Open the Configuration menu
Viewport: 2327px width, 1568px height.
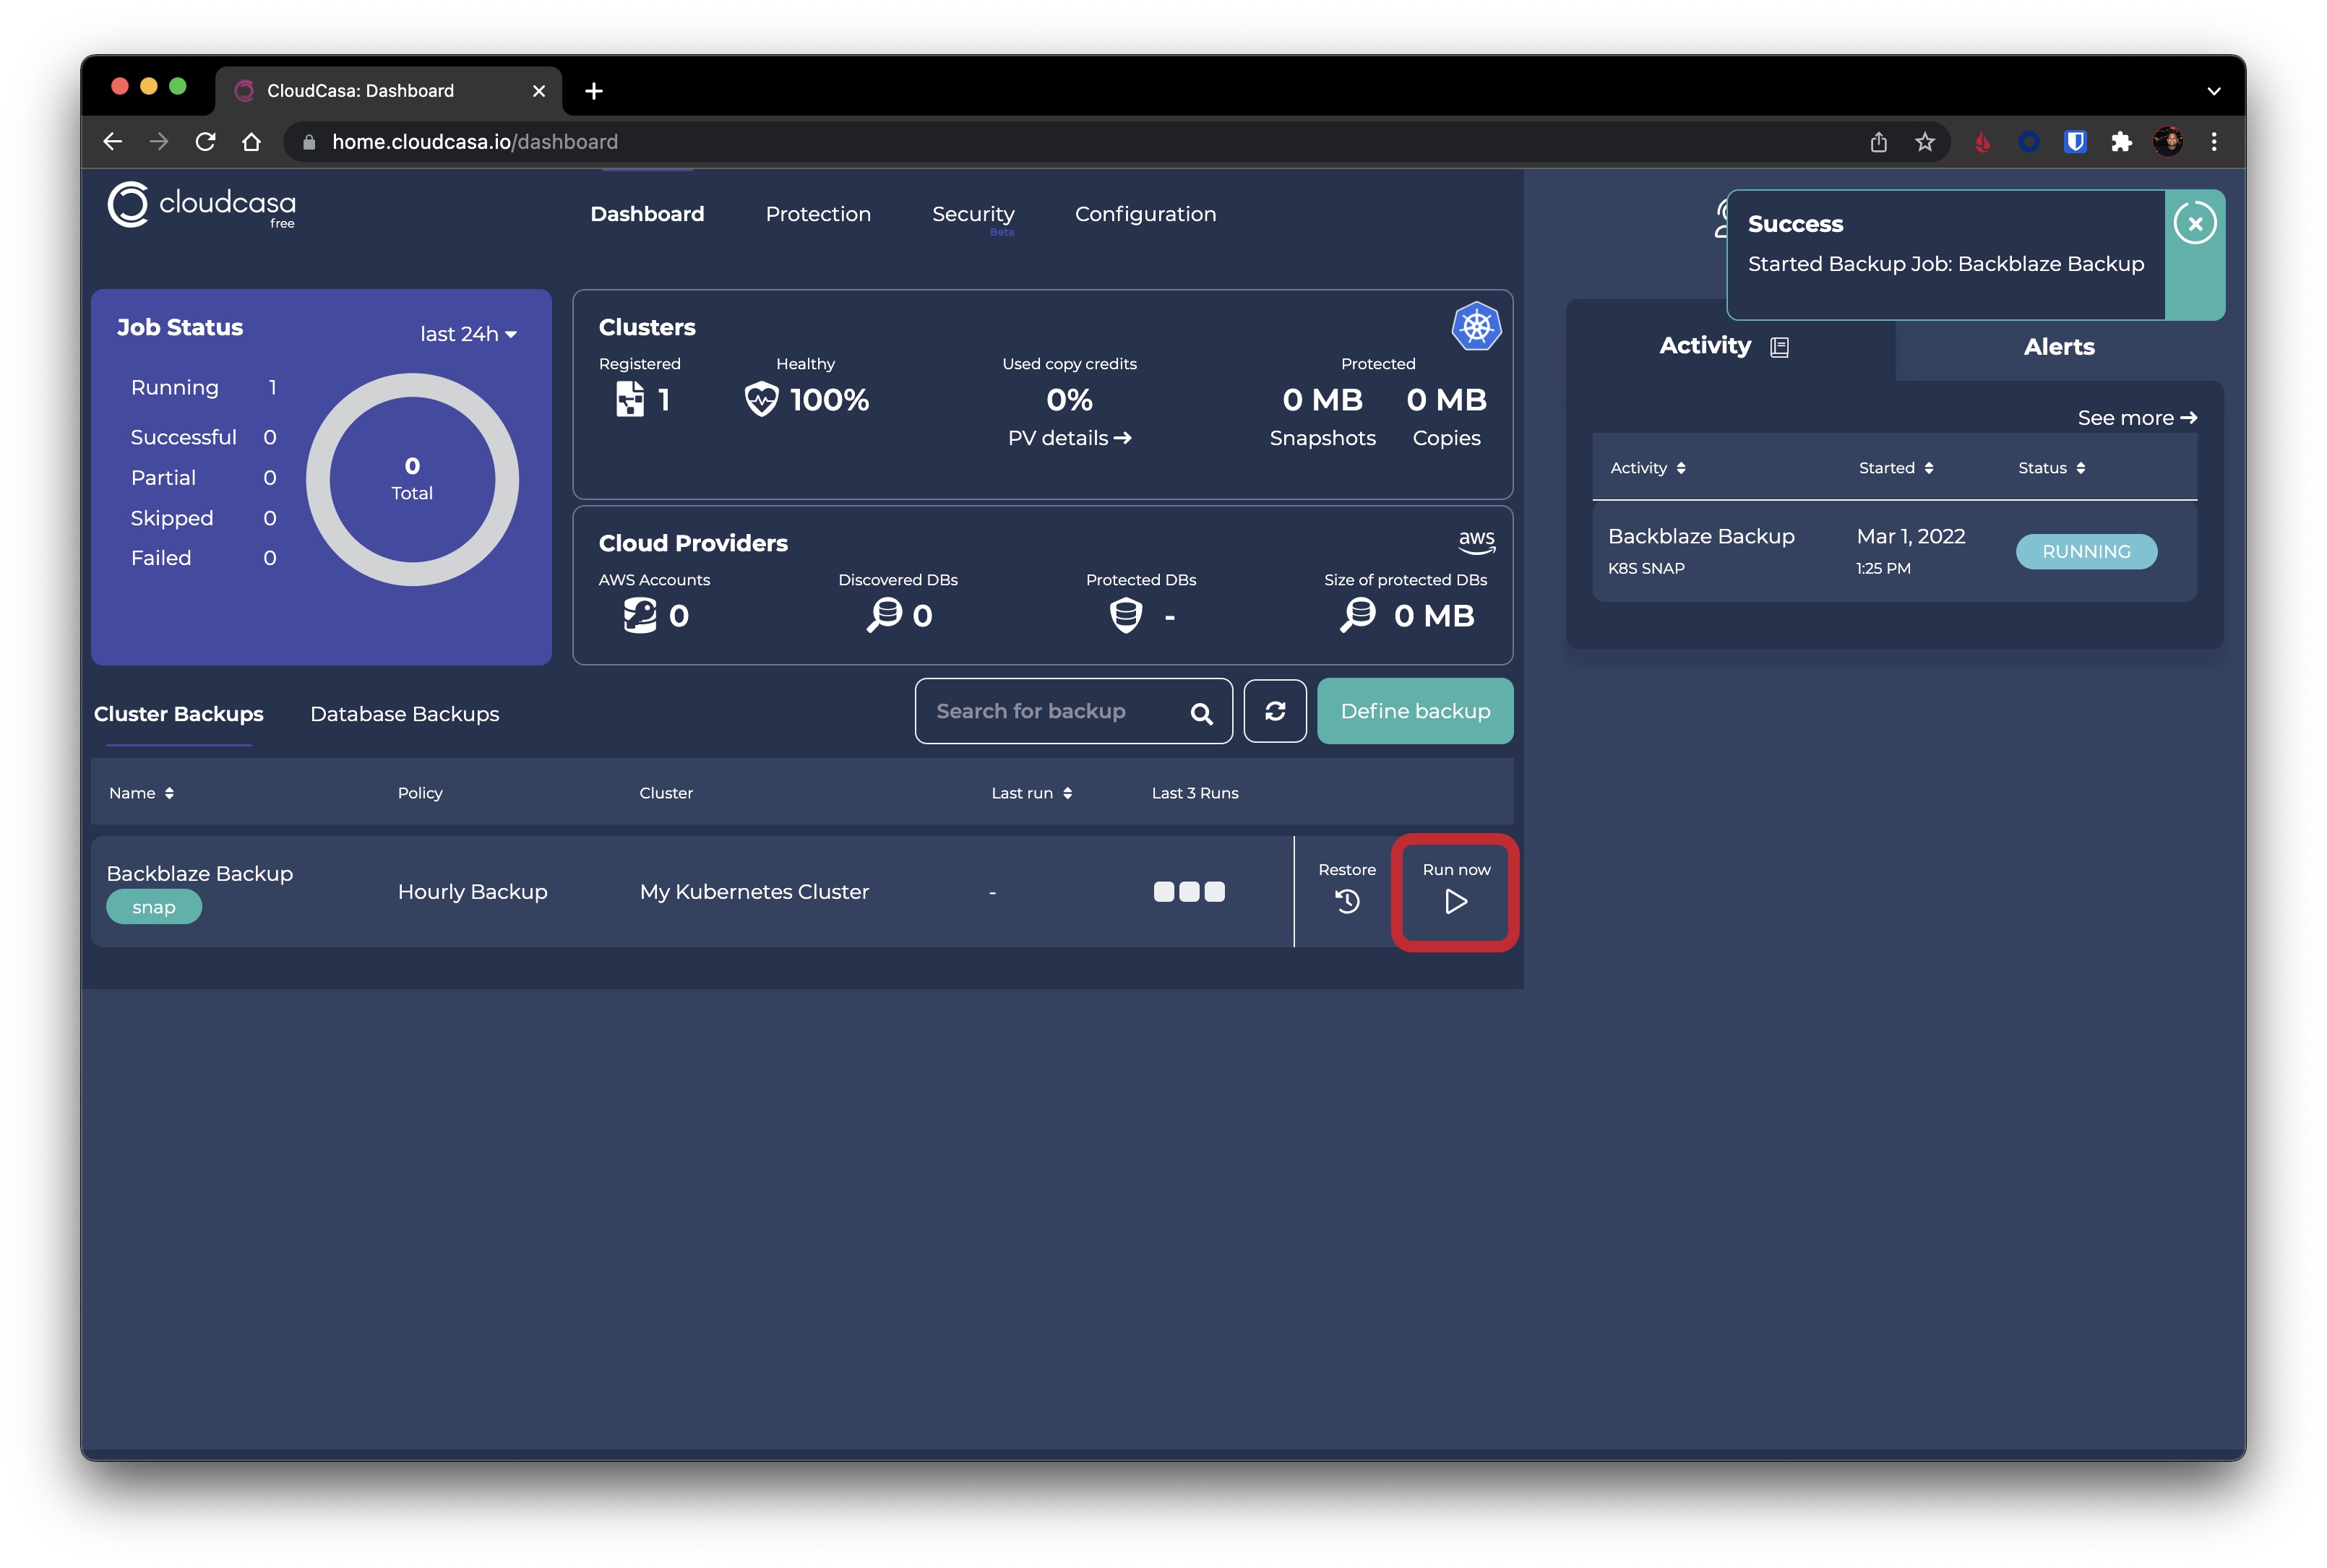pyautogui.click(x=1145, y=214)
